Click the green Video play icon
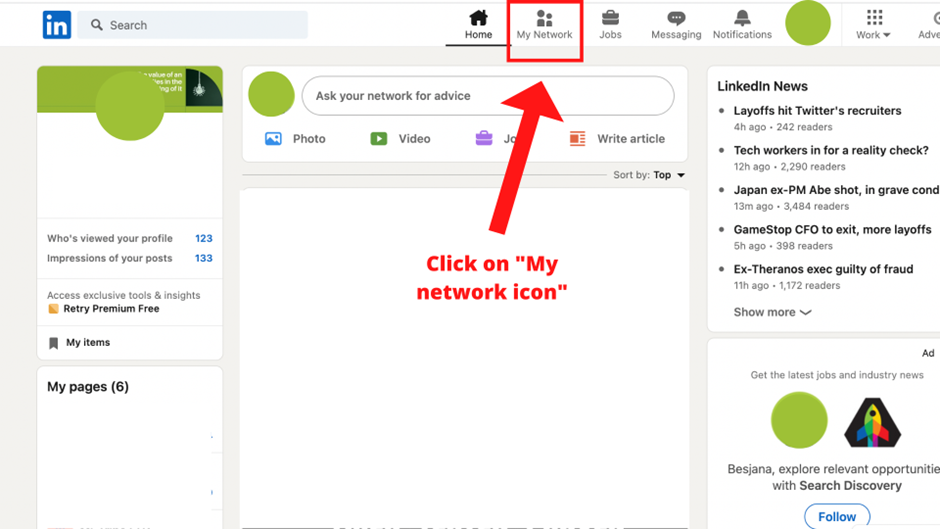 click(x=379, y=139)
